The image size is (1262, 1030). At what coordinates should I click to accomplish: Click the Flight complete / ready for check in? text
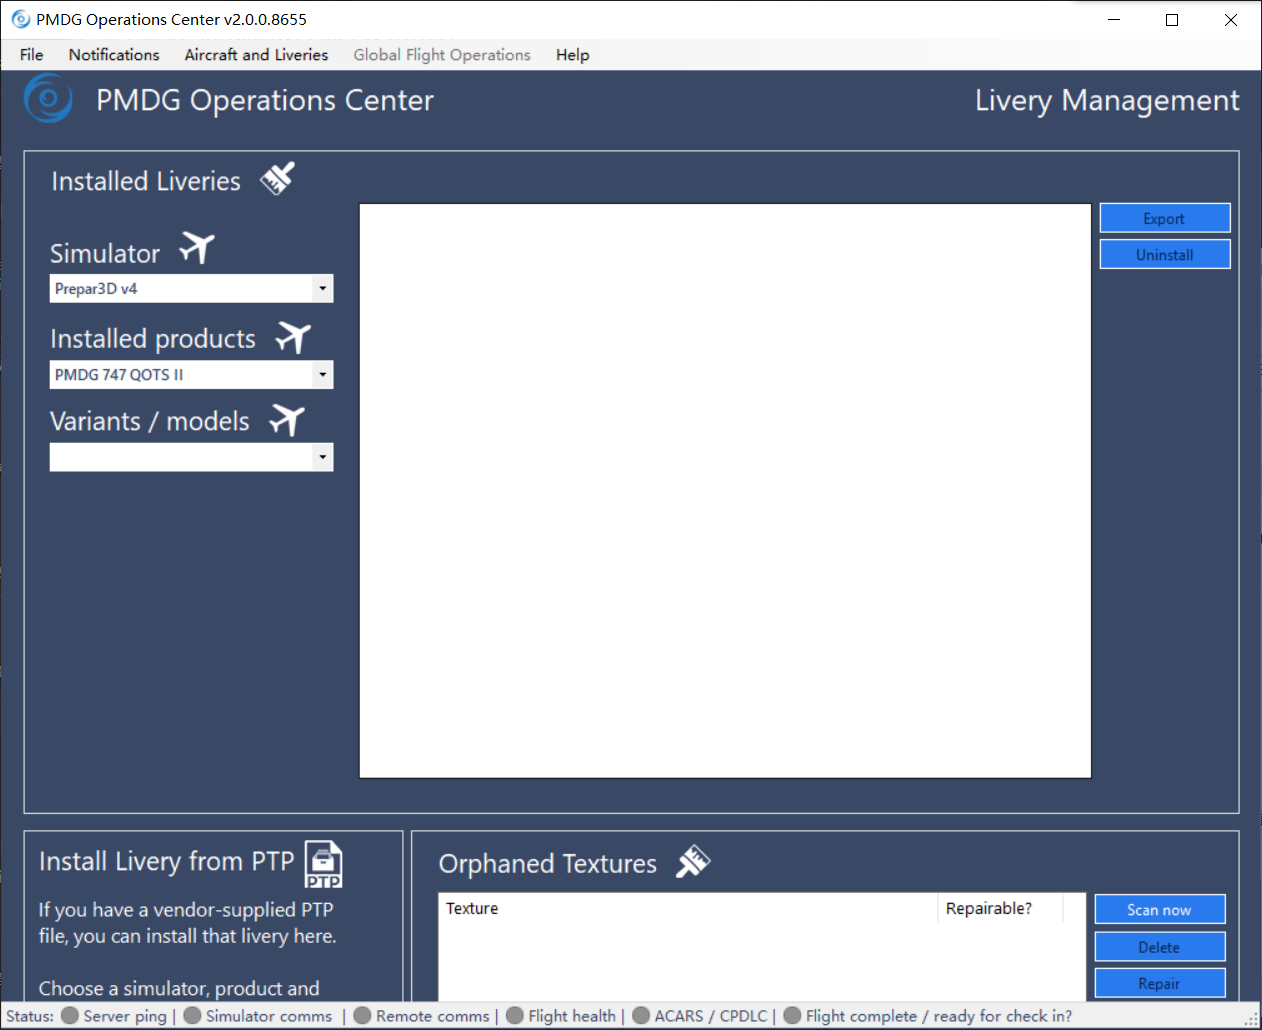point(939,1016)
